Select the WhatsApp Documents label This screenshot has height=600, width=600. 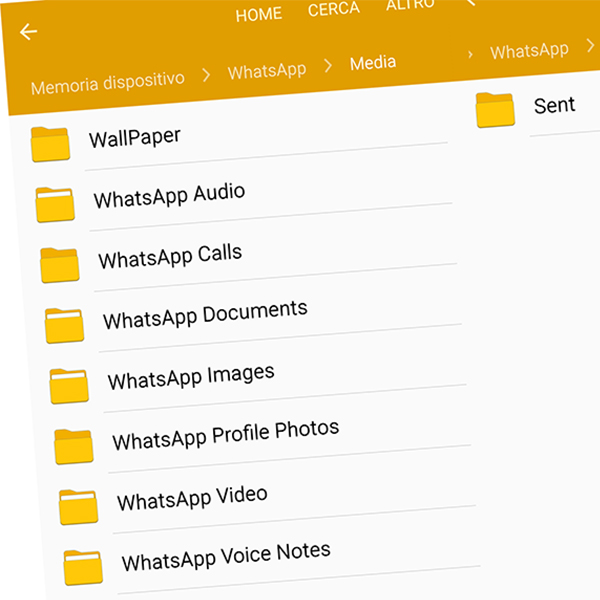[205, 315]
